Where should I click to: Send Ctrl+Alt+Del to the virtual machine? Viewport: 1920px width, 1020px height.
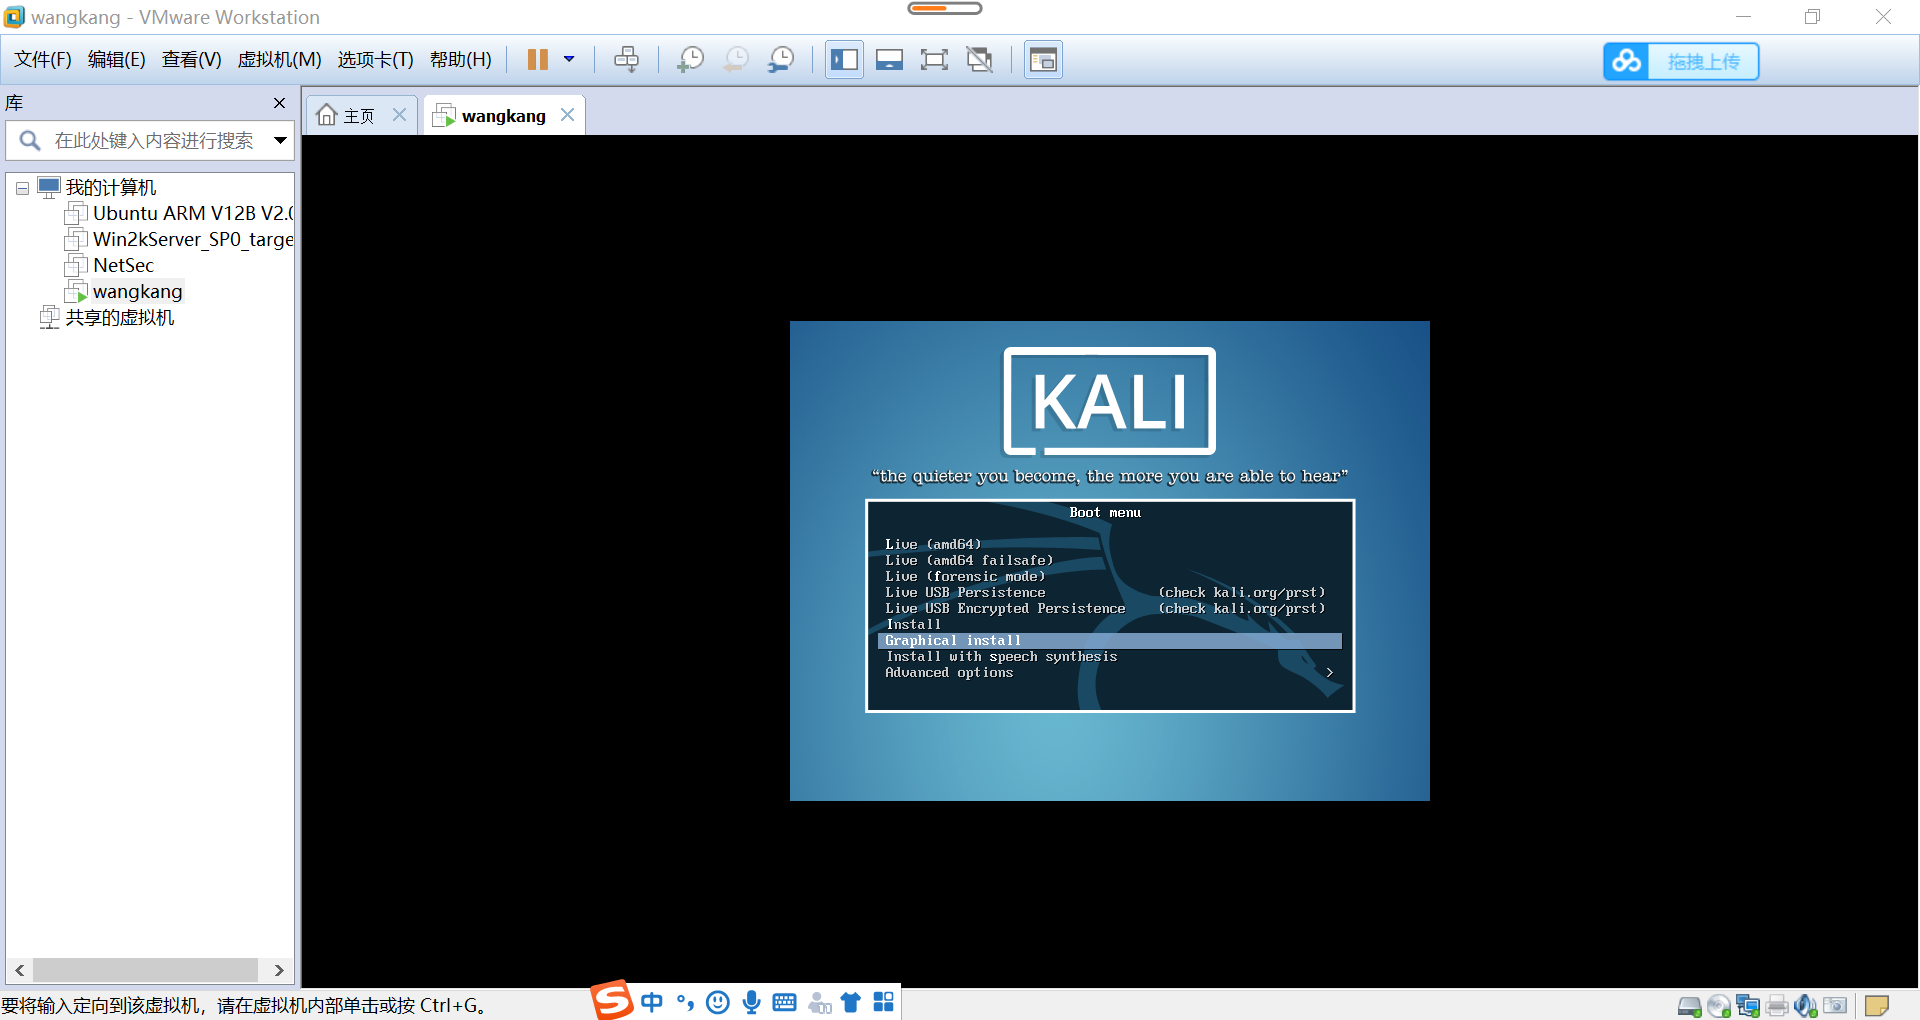coord(626,60)
